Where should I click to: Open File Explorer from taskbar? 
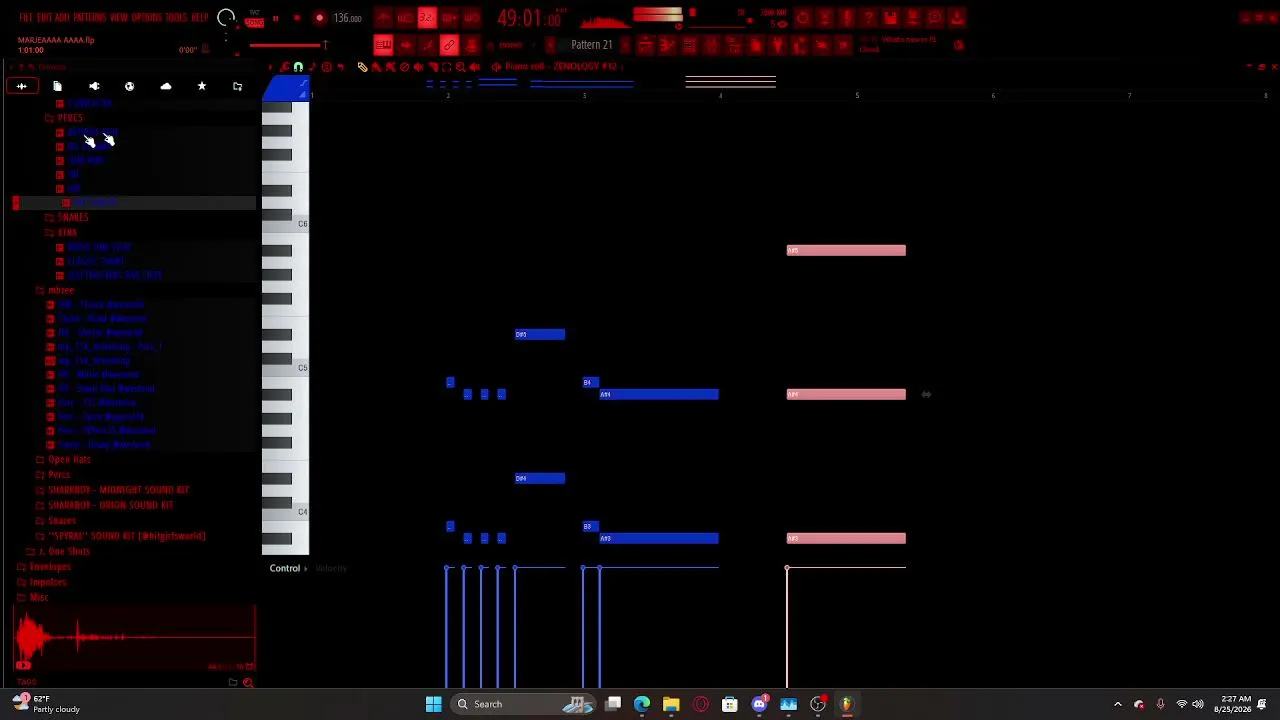coord(671,704)
